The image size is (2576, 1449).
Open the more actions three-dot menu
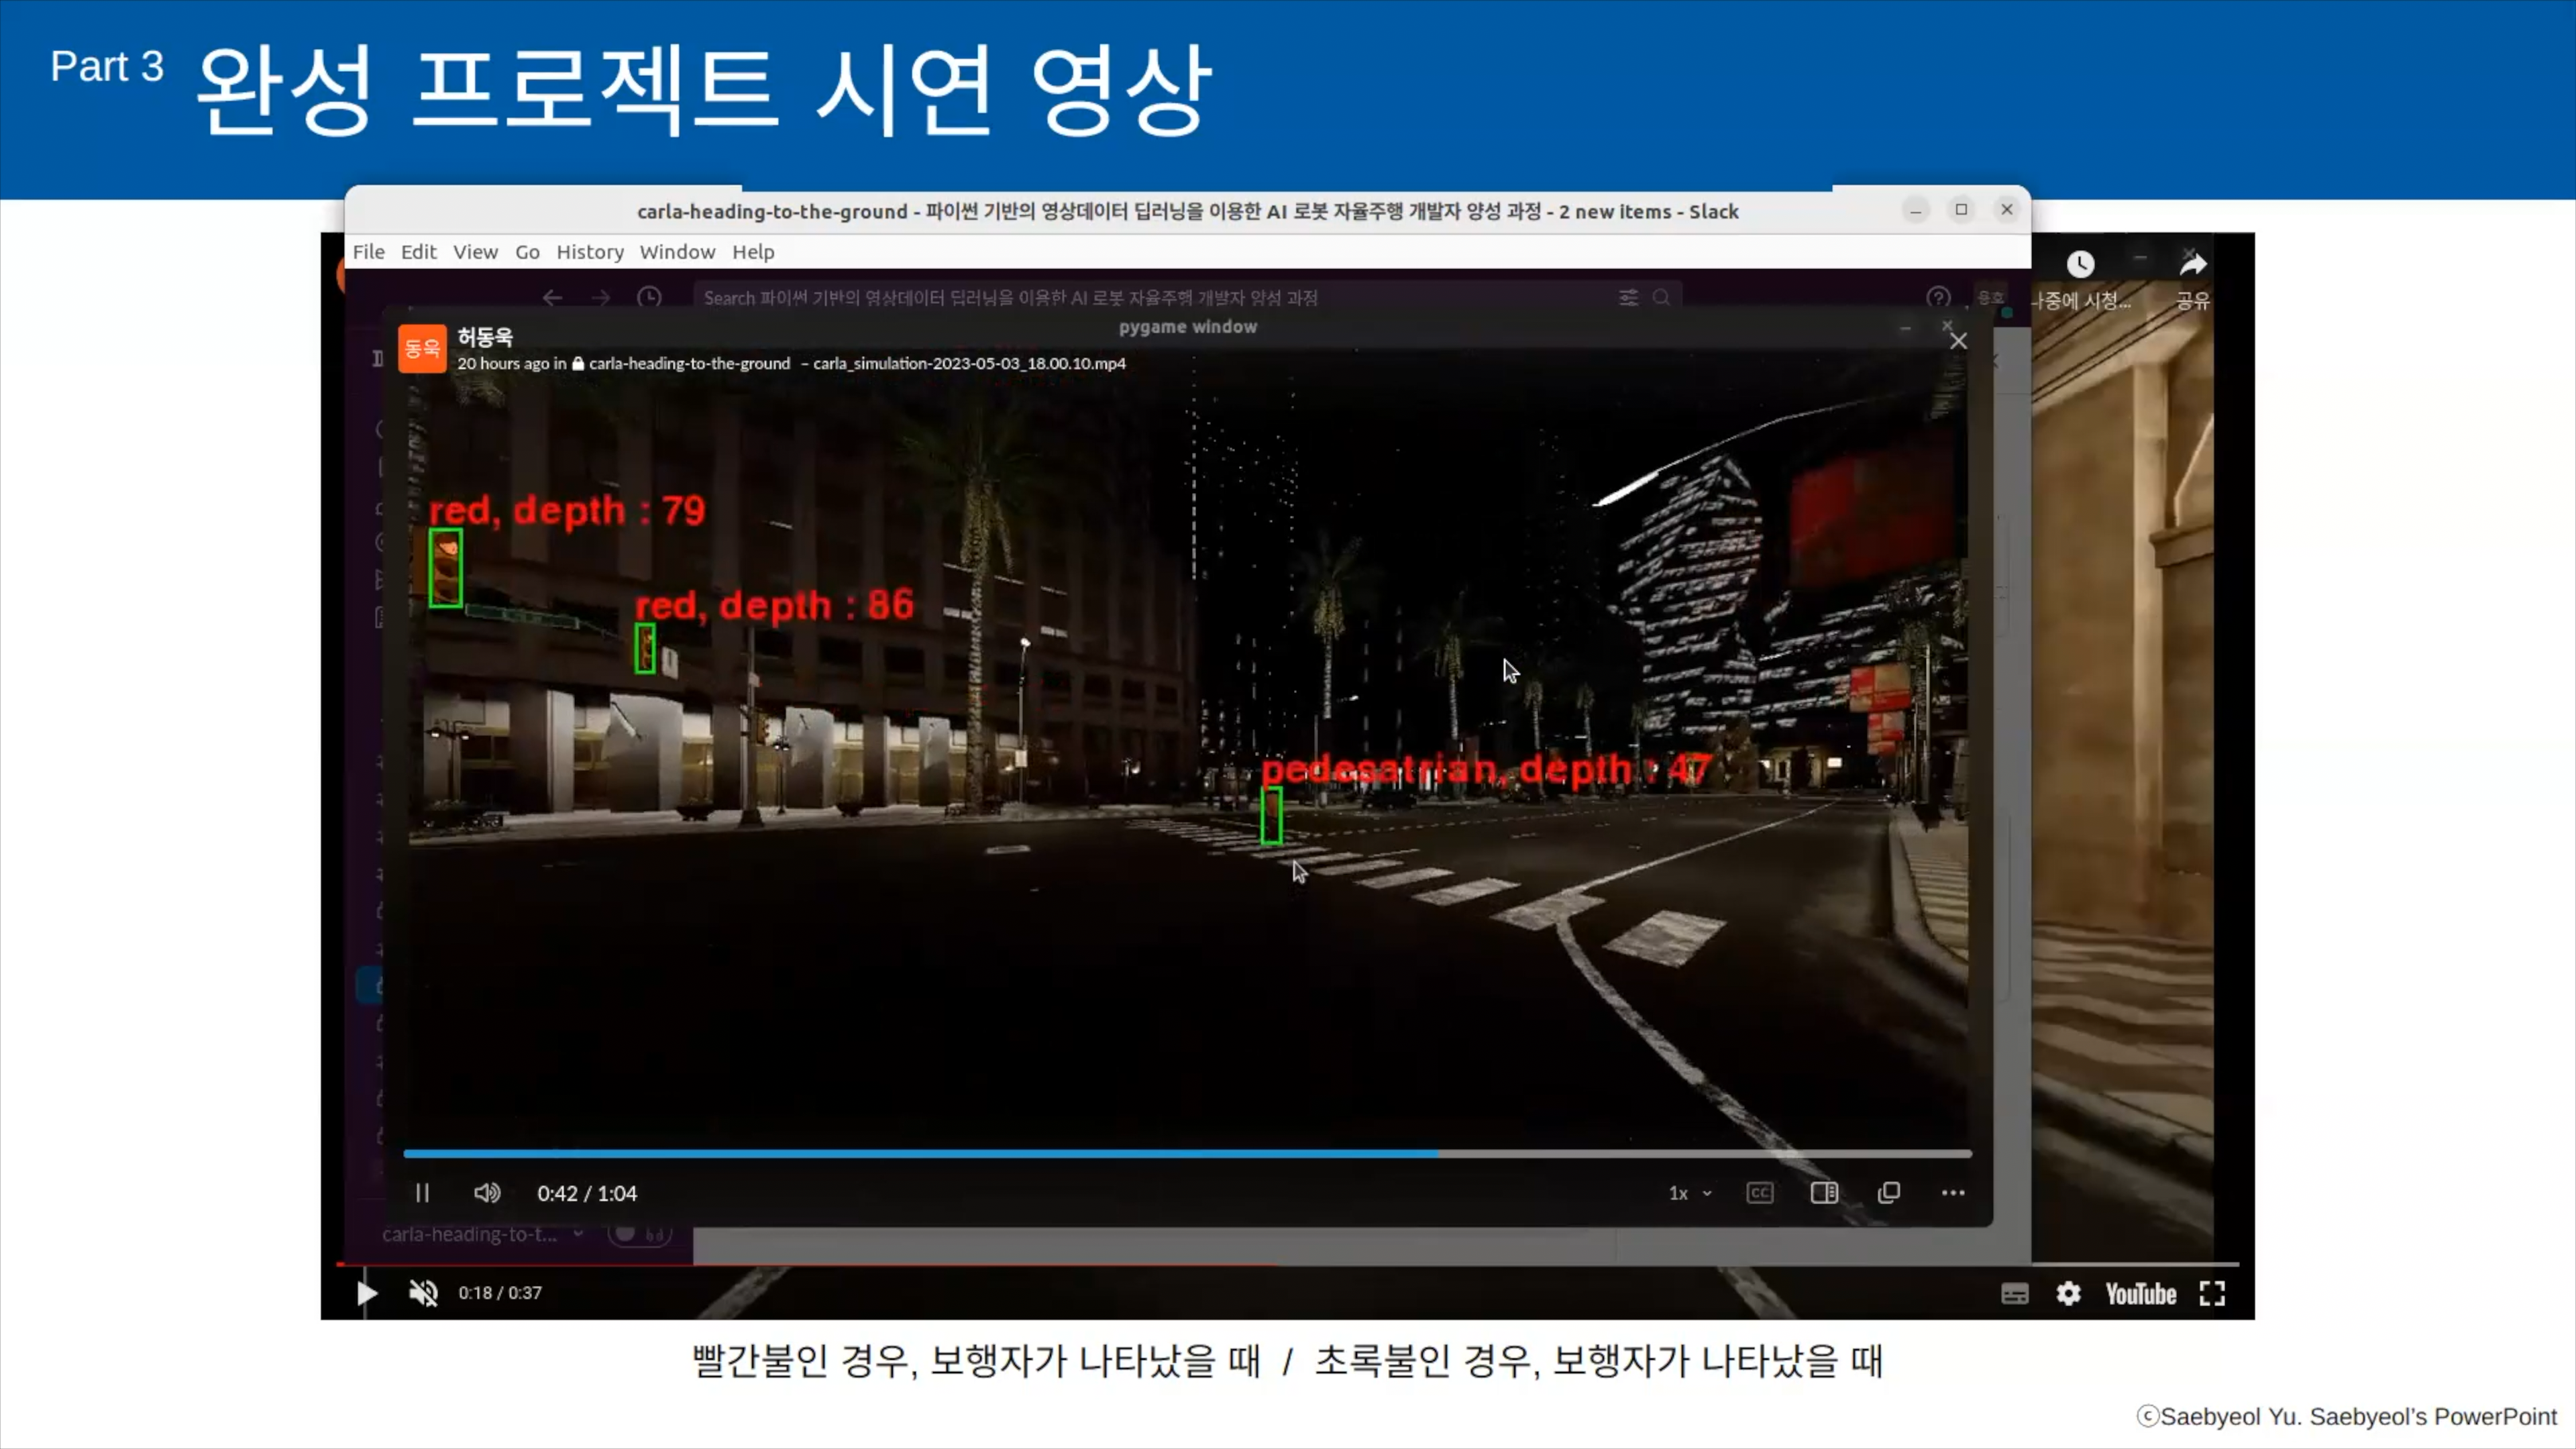(x=1952, y=1193)
